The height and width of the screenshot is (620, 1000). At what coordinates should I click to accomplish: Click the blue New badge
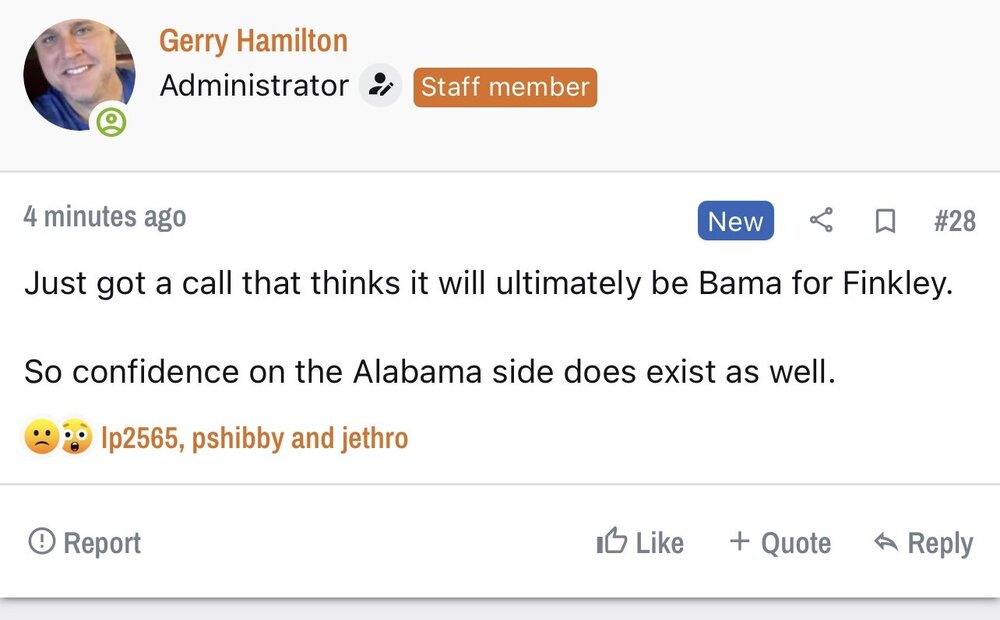tap(736, 221)
